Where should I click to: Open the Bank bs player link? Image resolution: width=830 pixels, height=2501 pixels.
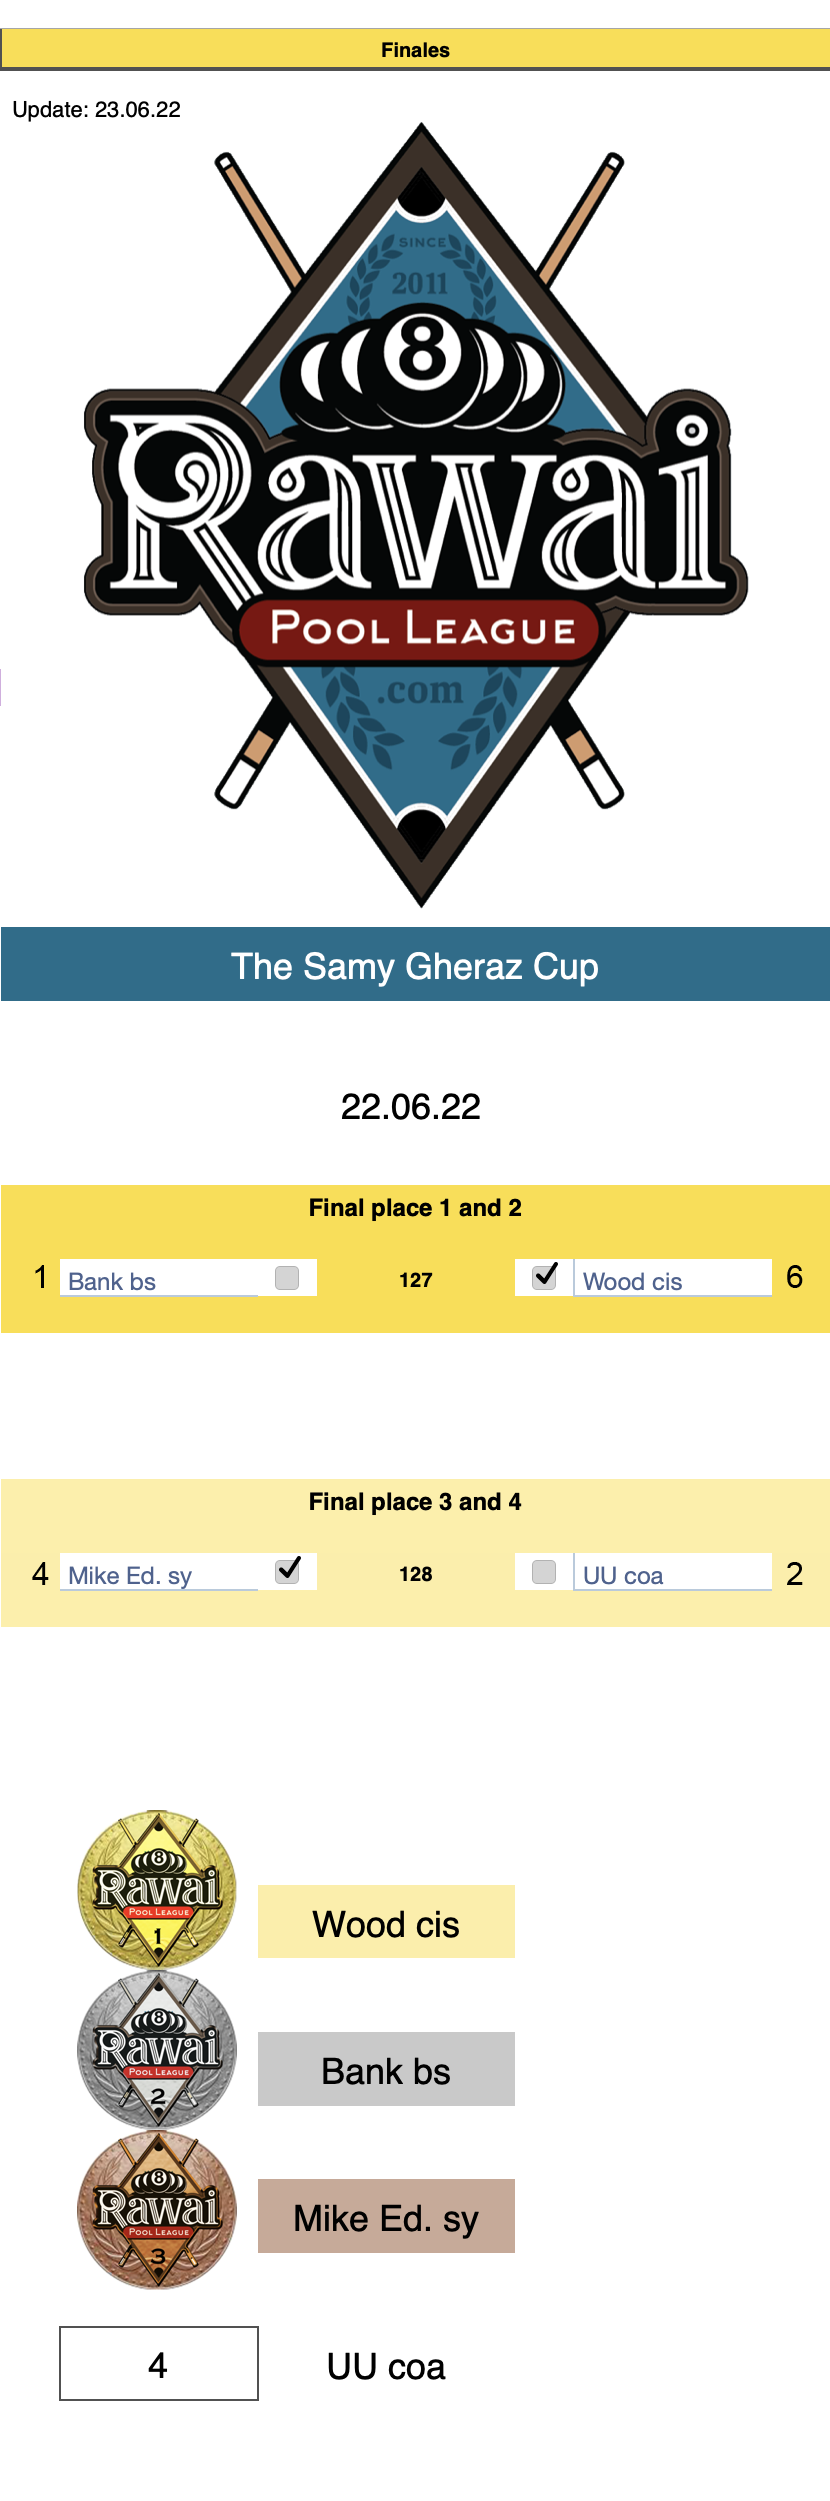point(112,1281)
